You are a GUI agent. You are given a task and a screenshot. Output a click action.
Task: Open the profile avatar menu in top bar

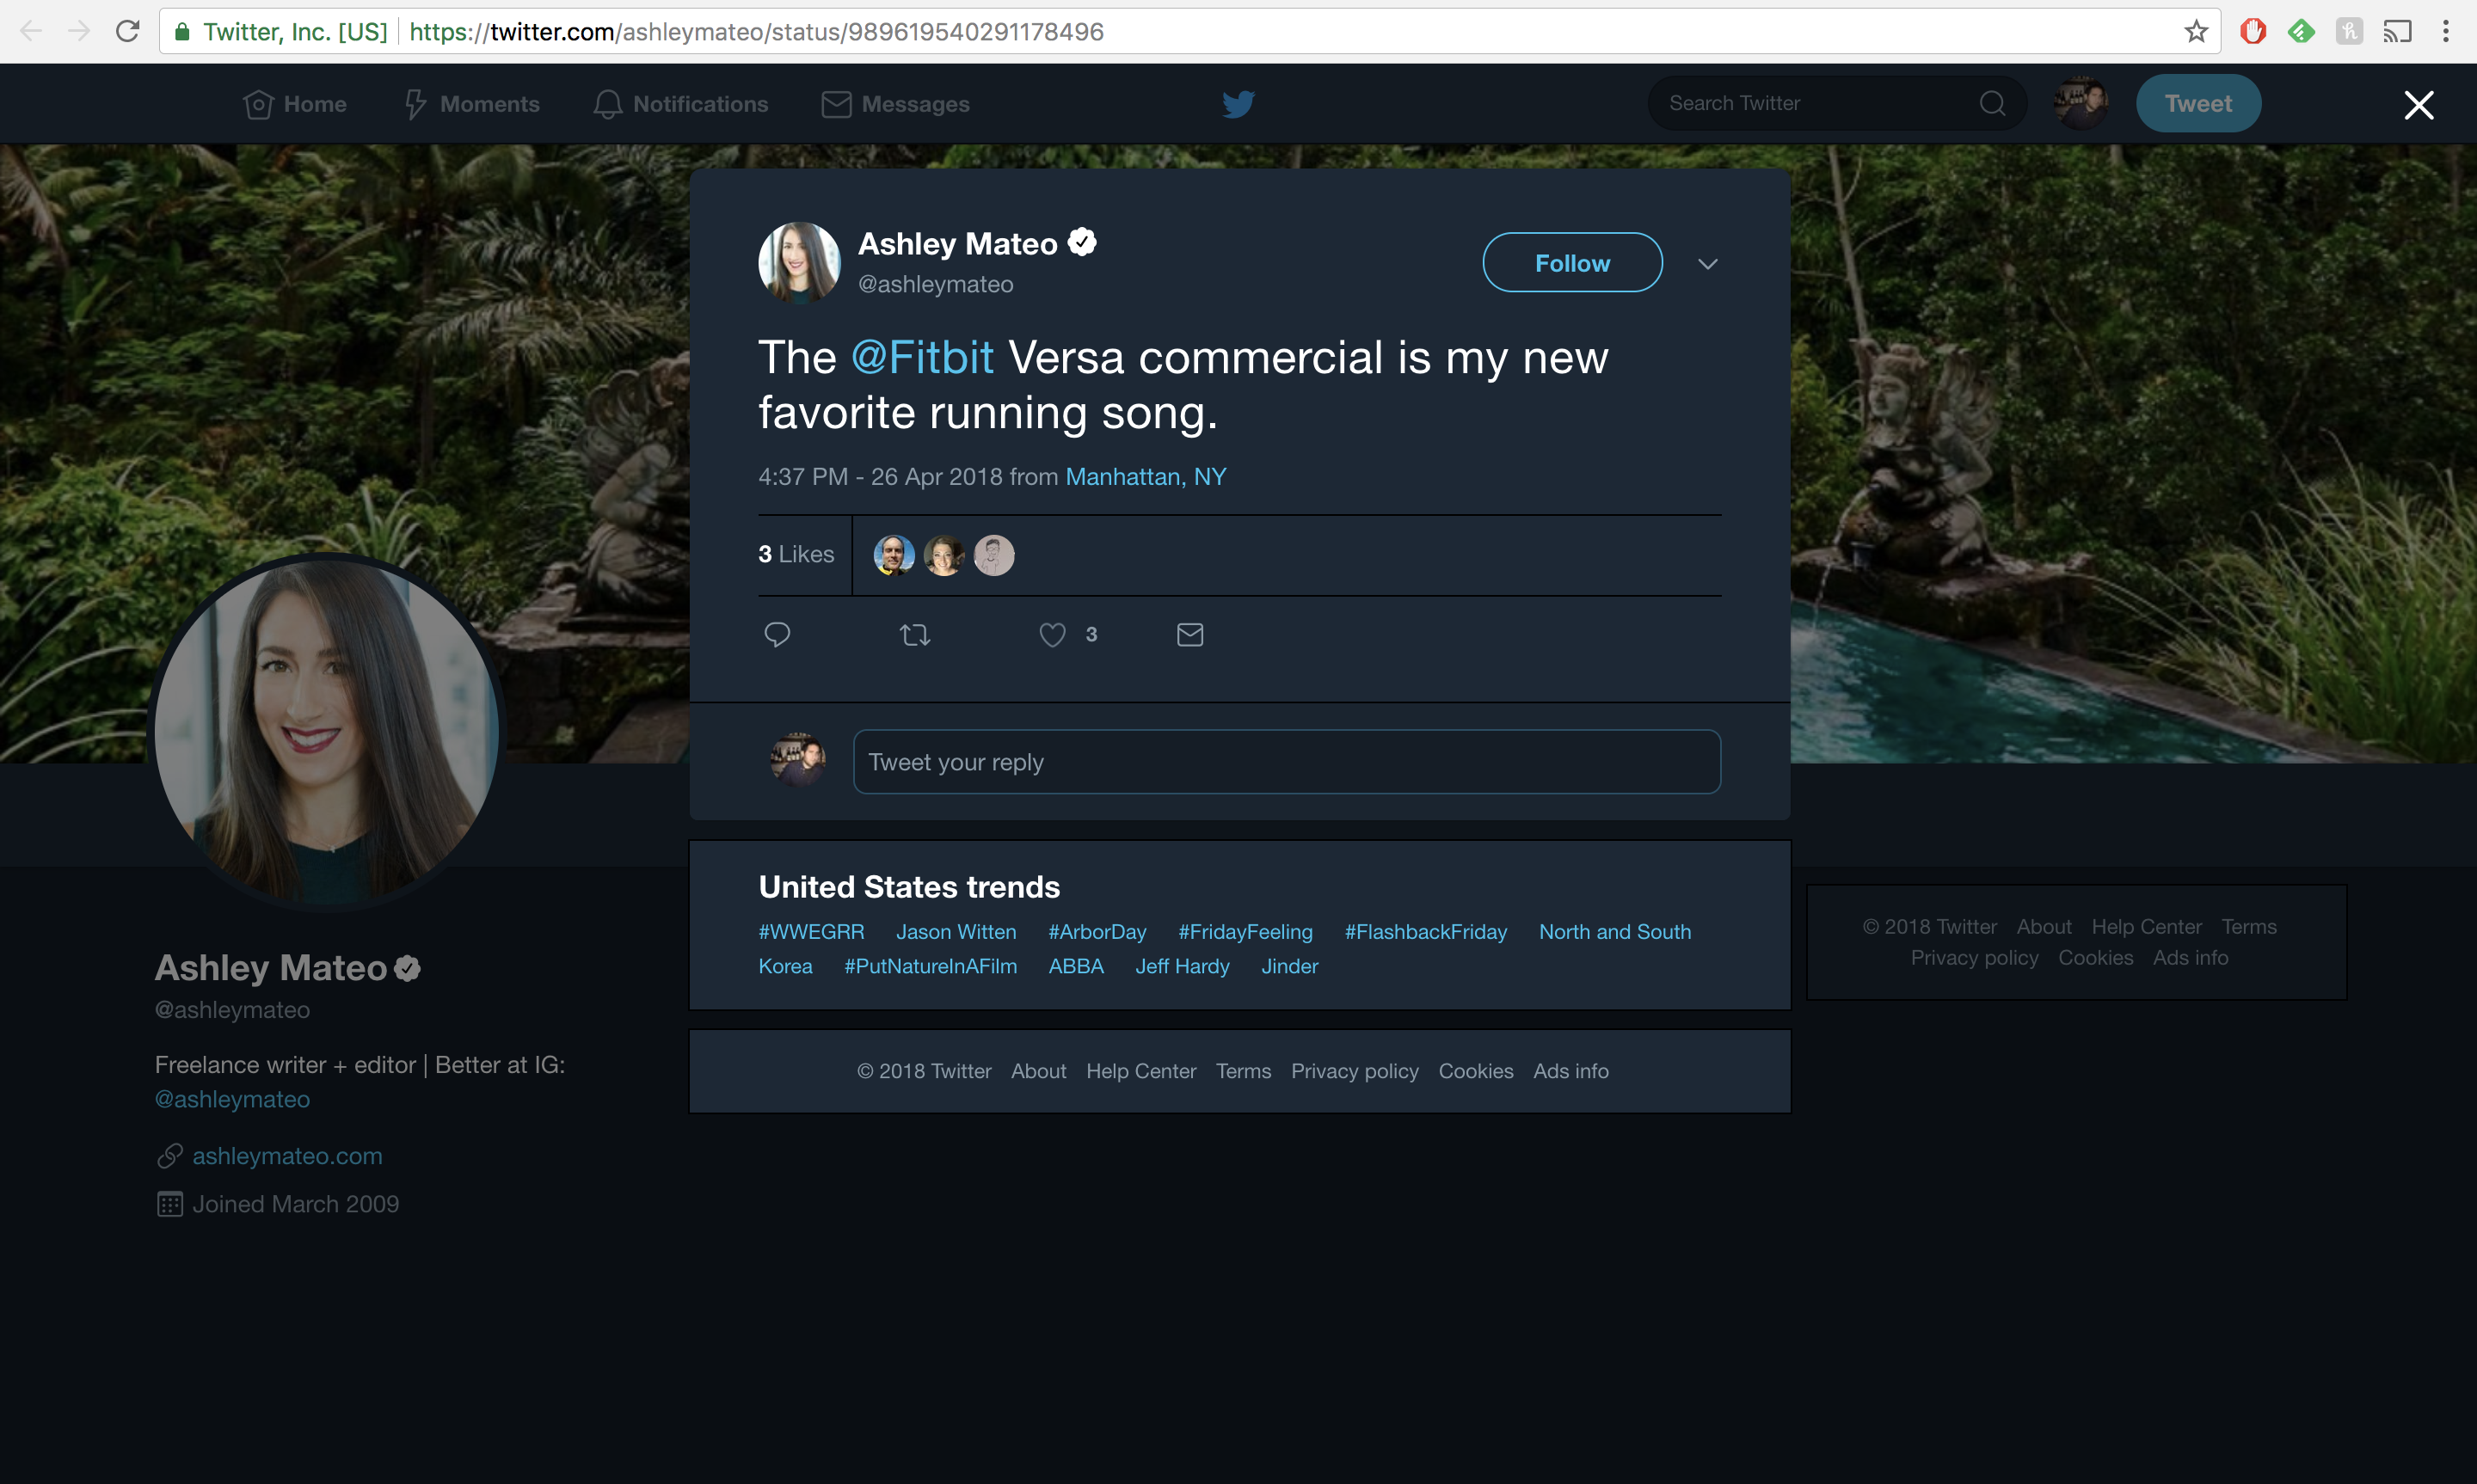2081,103
